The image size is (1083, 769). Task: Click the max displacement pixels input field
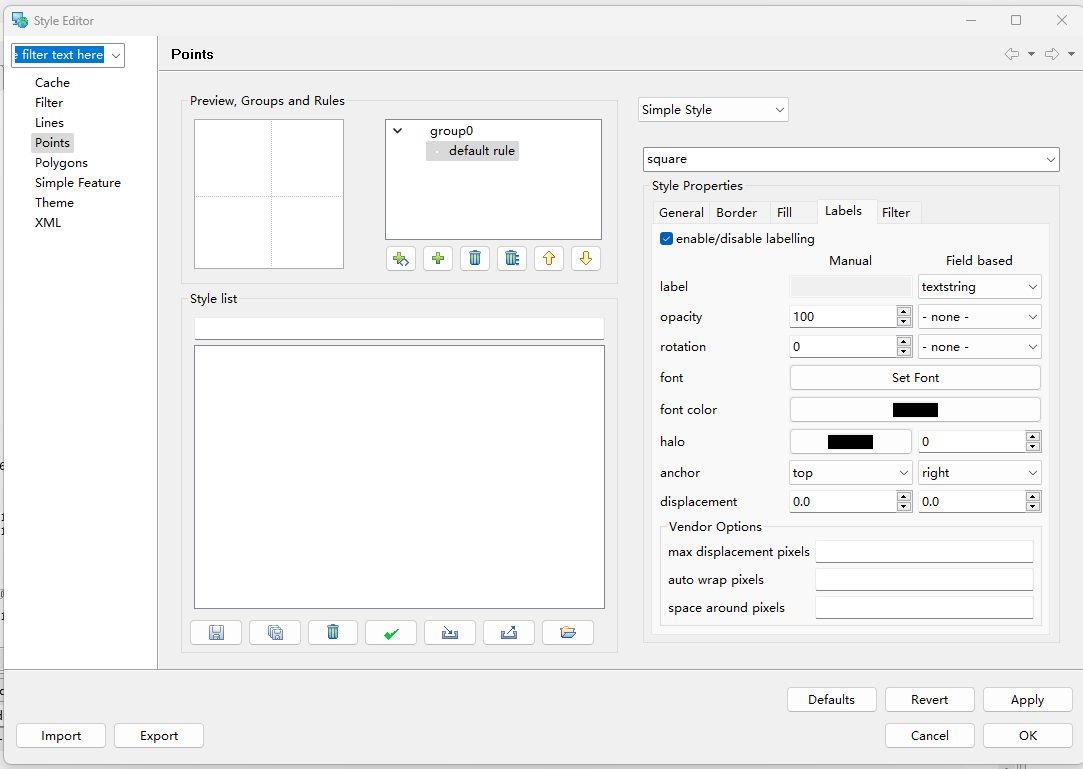point(924,552)
